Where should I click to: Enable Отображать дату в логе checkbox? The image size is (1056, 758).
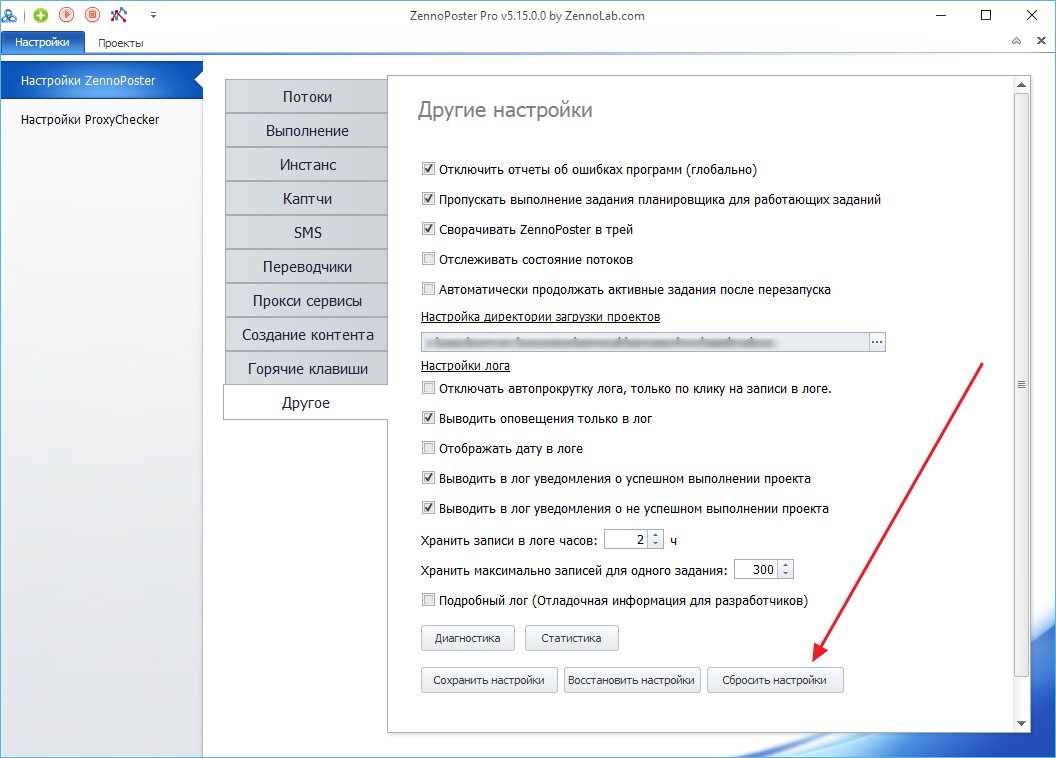click(428, 448)
